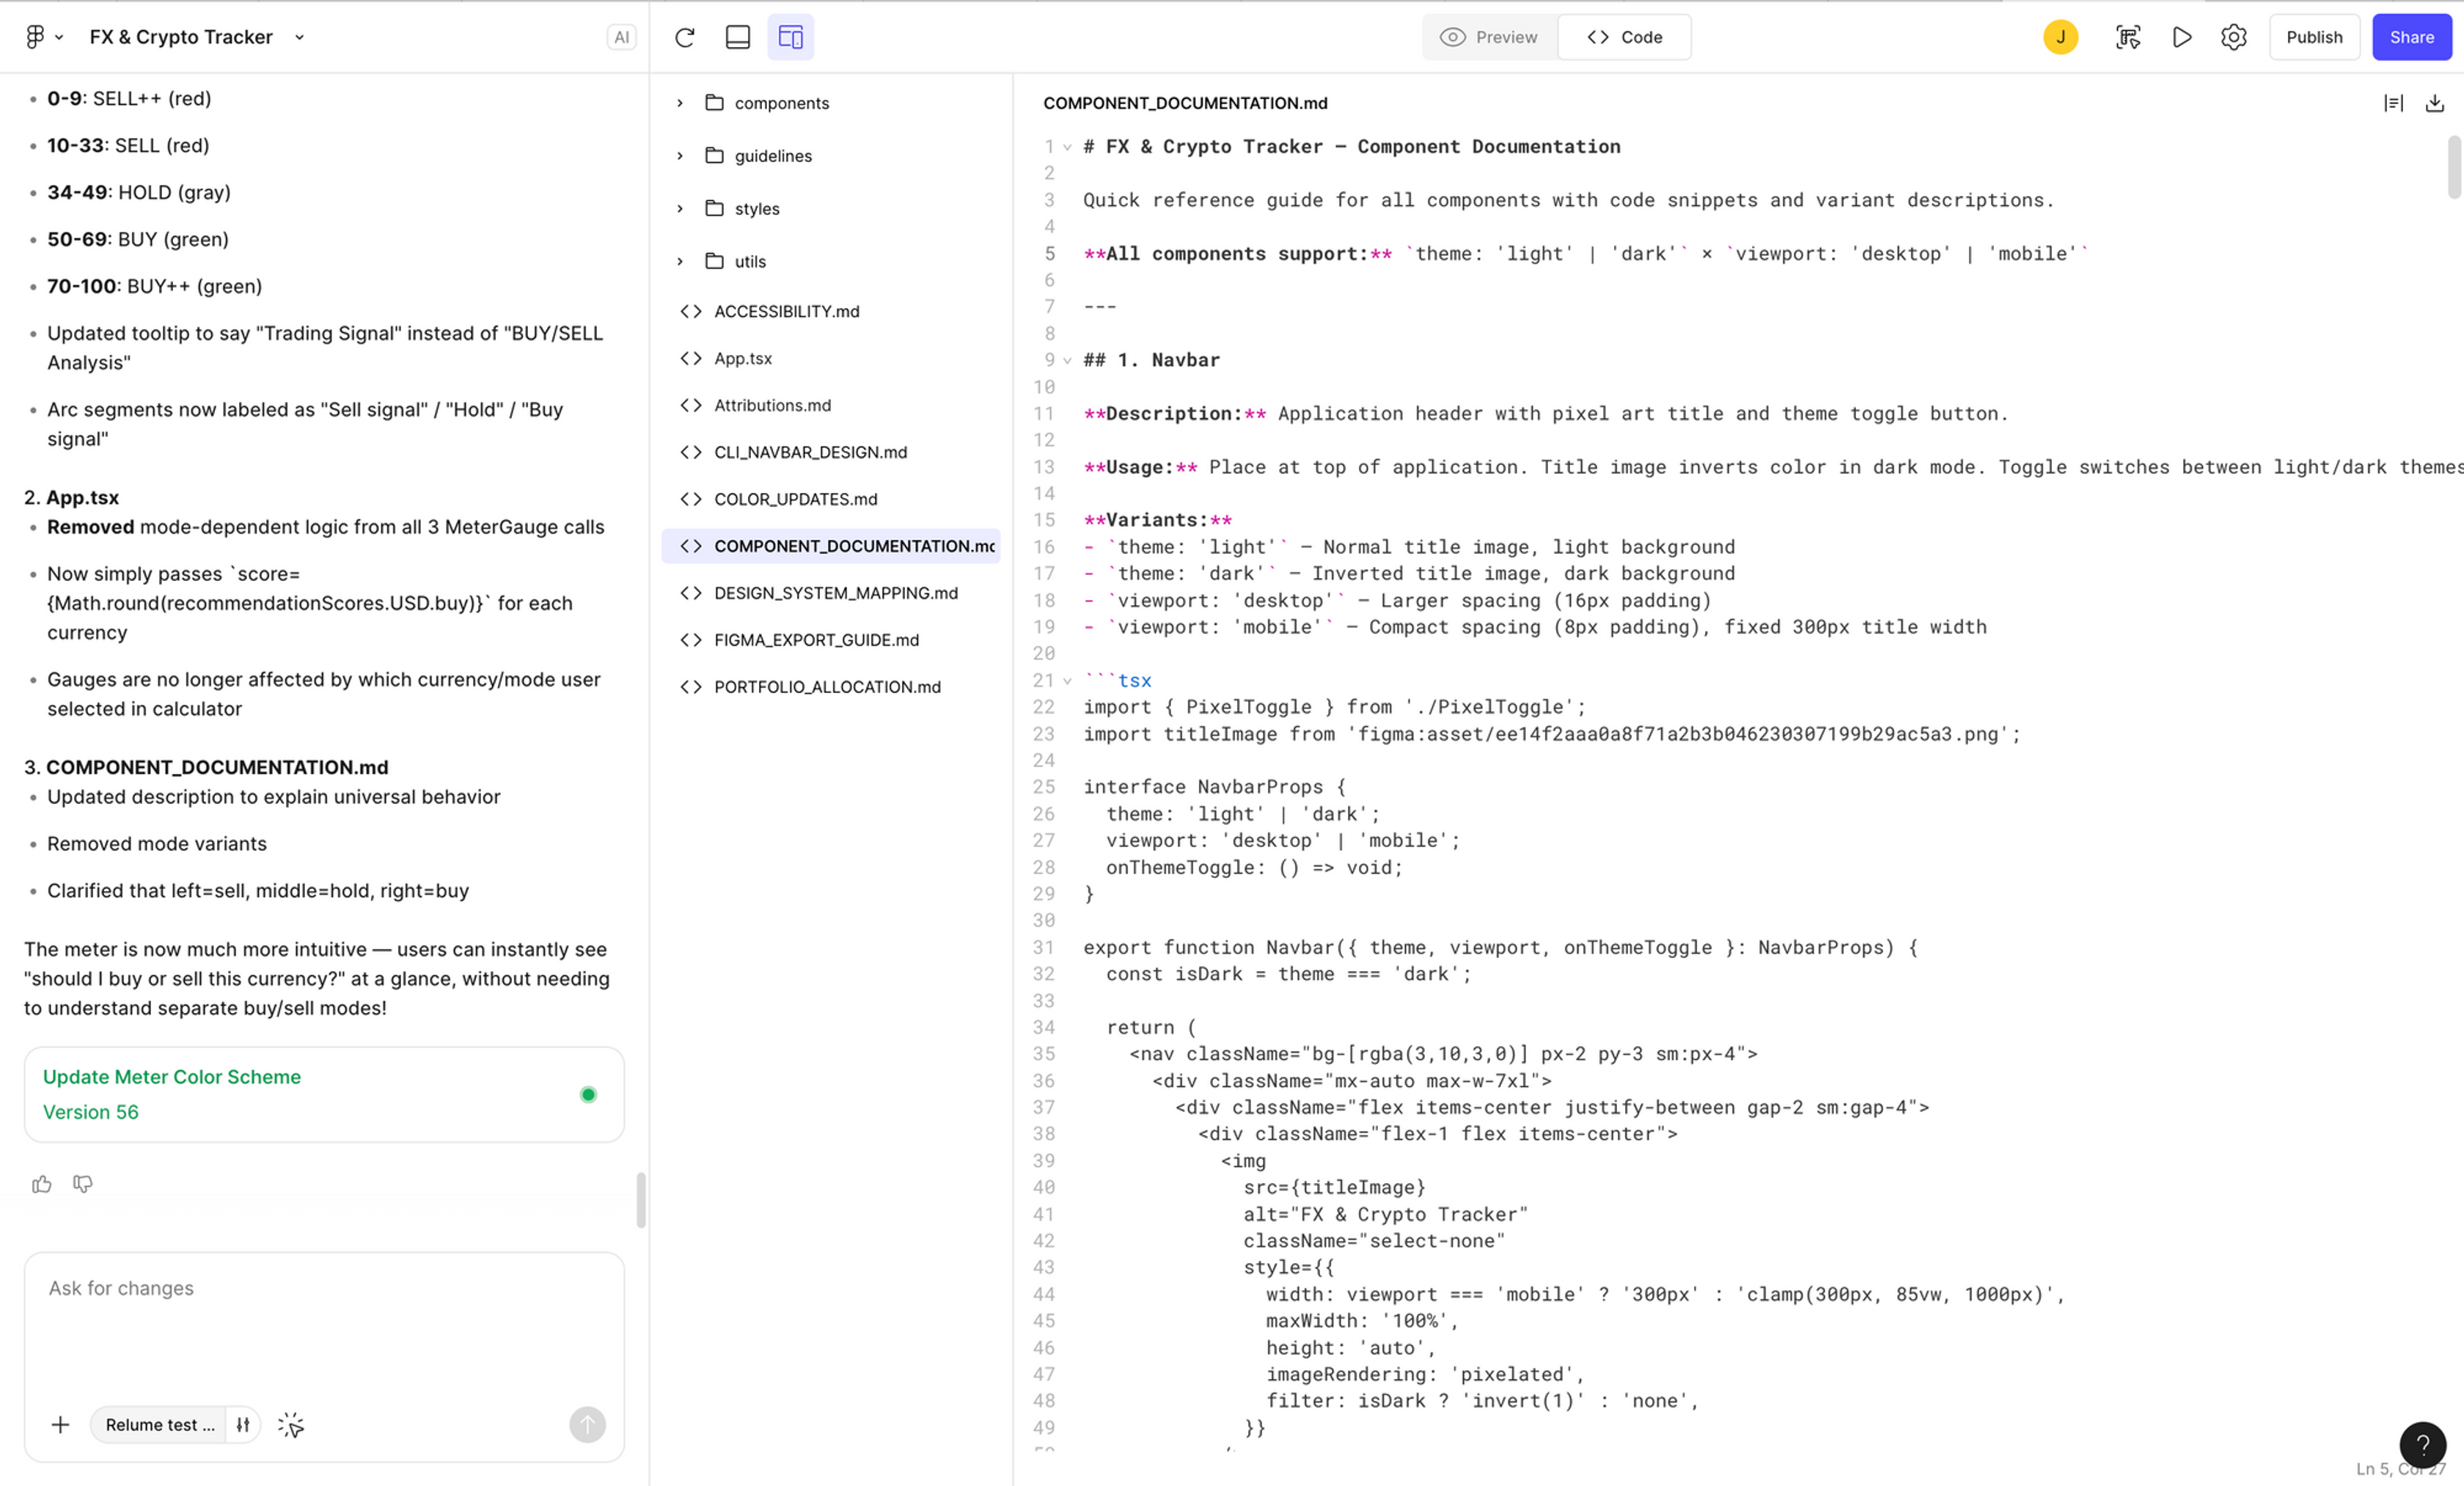Screen dimensions: 2464x1486
Task: Open the Update Meter Color Scheme version card
Action: [x=324, y=1095]
